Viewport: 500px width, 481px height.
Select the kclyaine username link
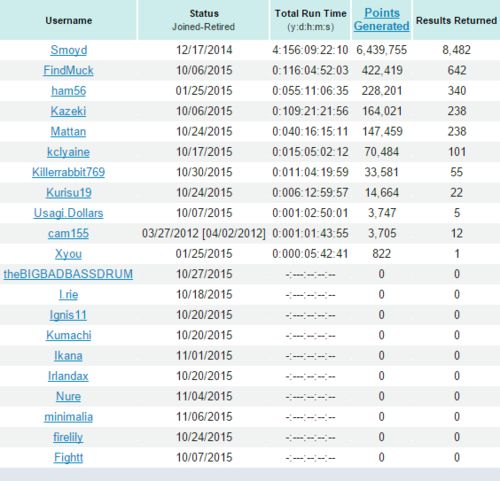(68, 152)
